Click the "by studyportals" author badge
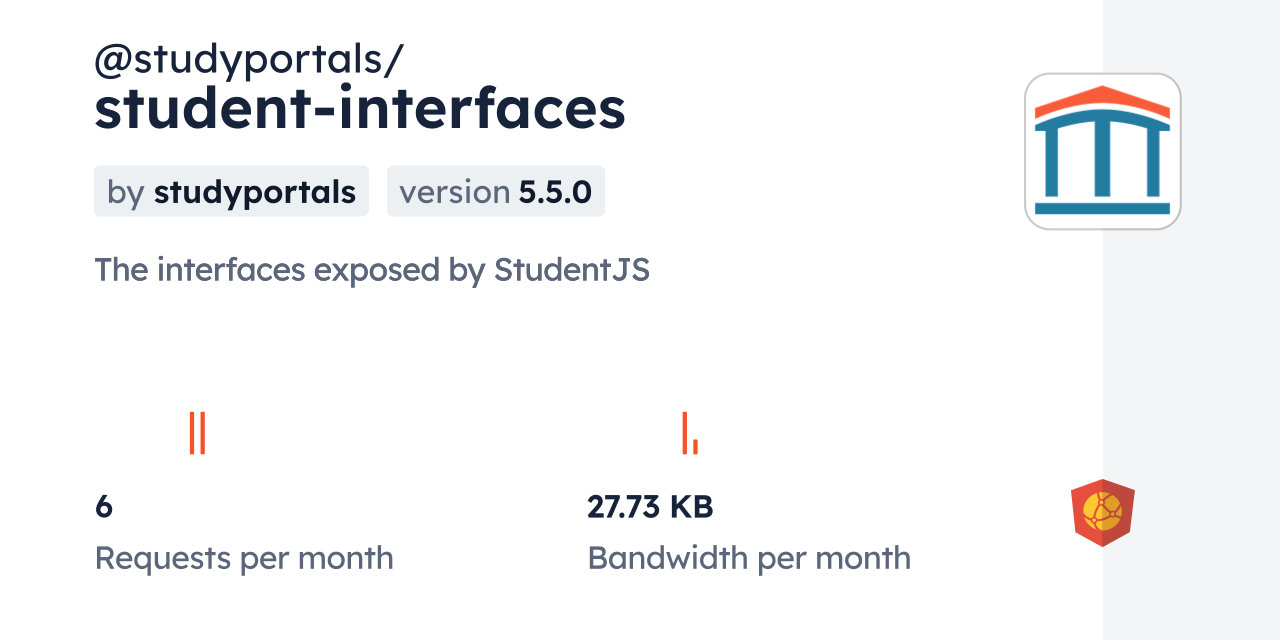 pyautogui.click(x=231, y=191)
